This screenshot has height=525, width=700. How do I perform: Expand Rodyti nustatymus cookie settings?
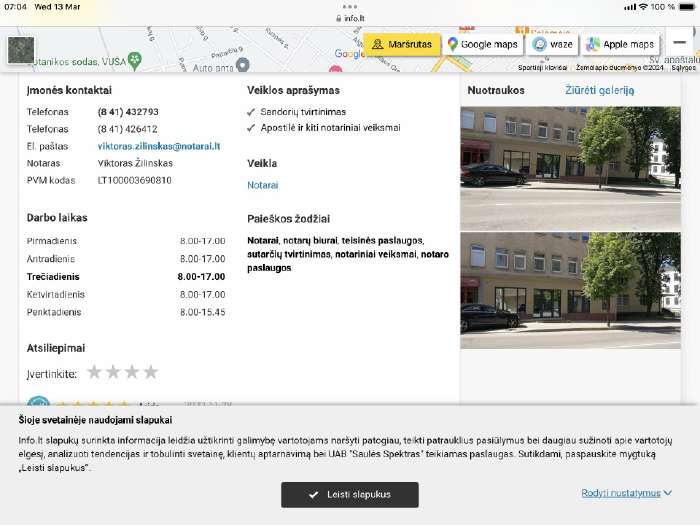[x=626, y=493]
